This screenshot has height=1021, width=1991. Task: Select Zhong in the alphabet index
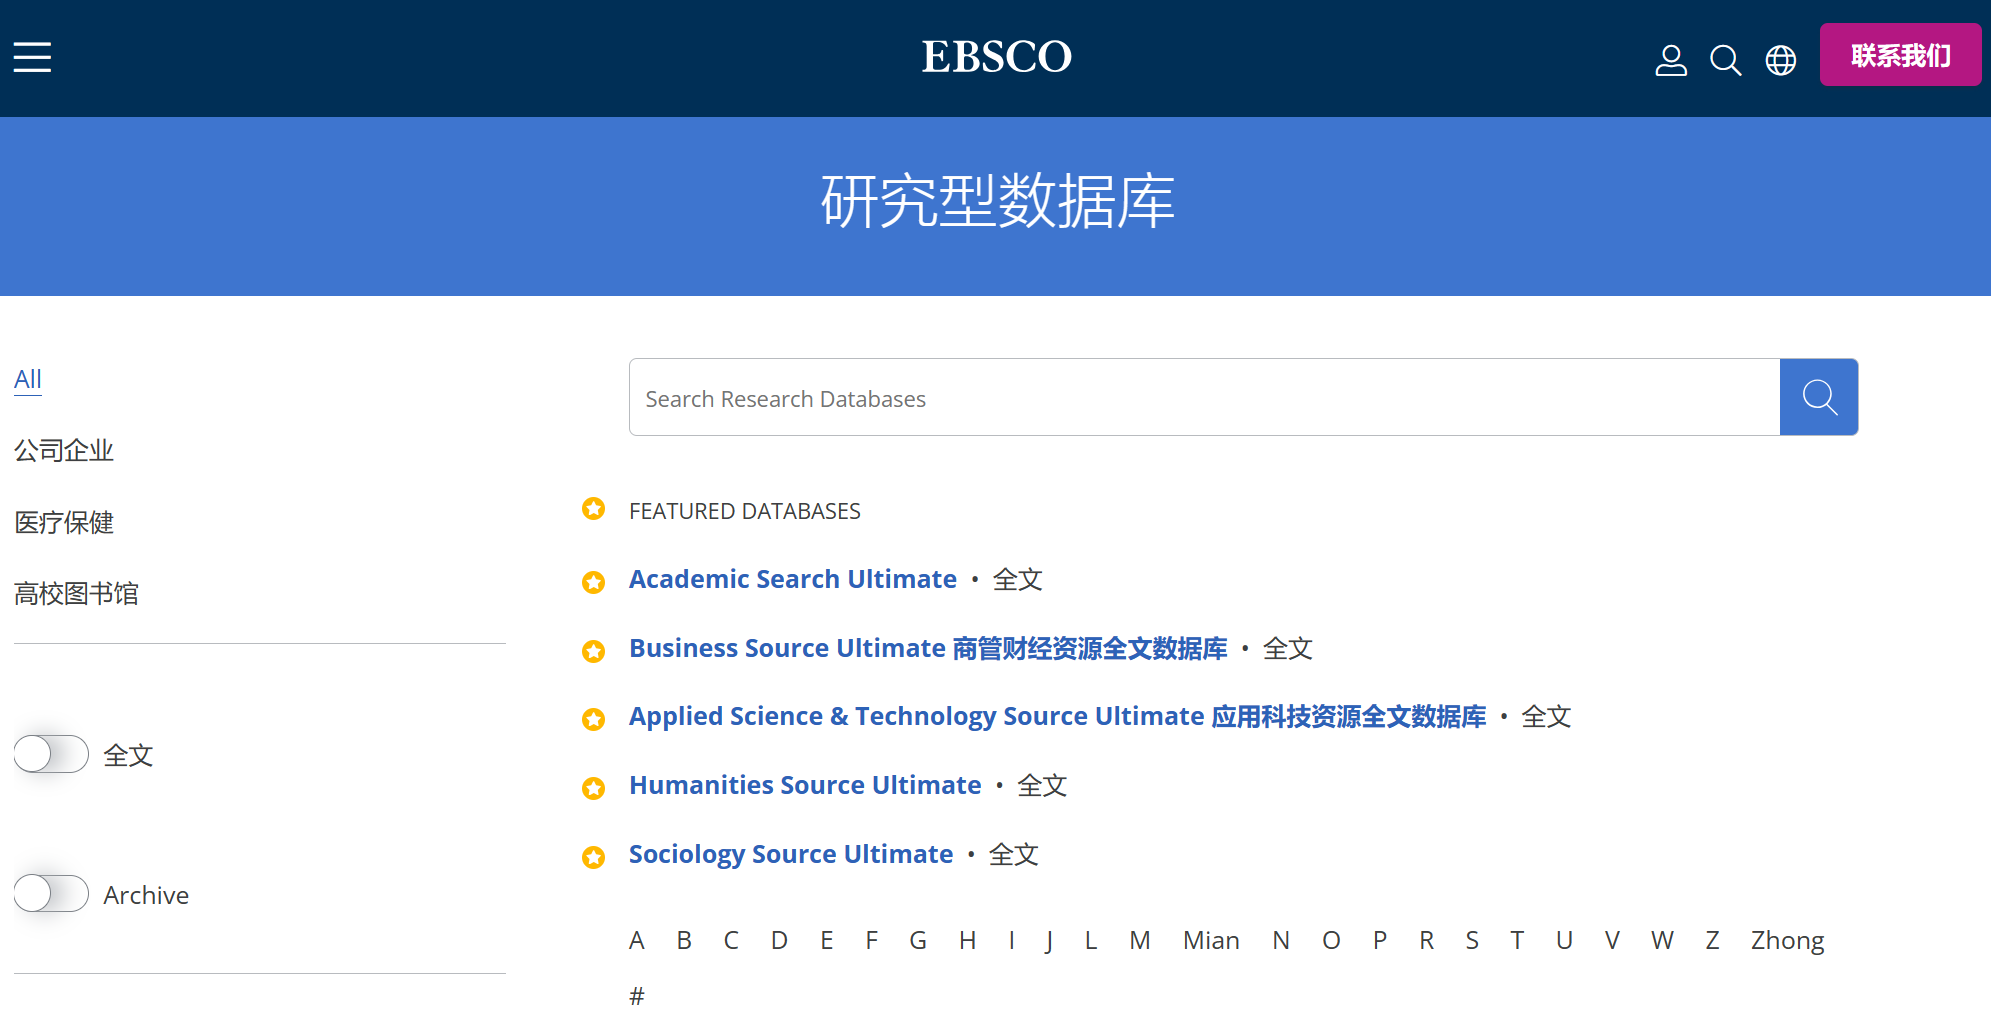[x=1786, y=940]
